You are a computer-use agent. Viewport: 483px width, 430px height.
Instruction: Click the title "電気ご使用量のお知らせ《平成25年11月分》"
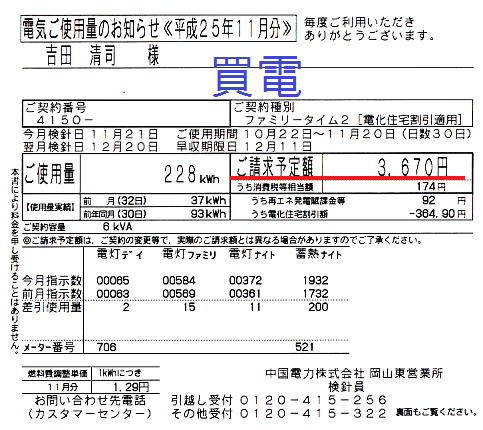(x=158, y=28)
